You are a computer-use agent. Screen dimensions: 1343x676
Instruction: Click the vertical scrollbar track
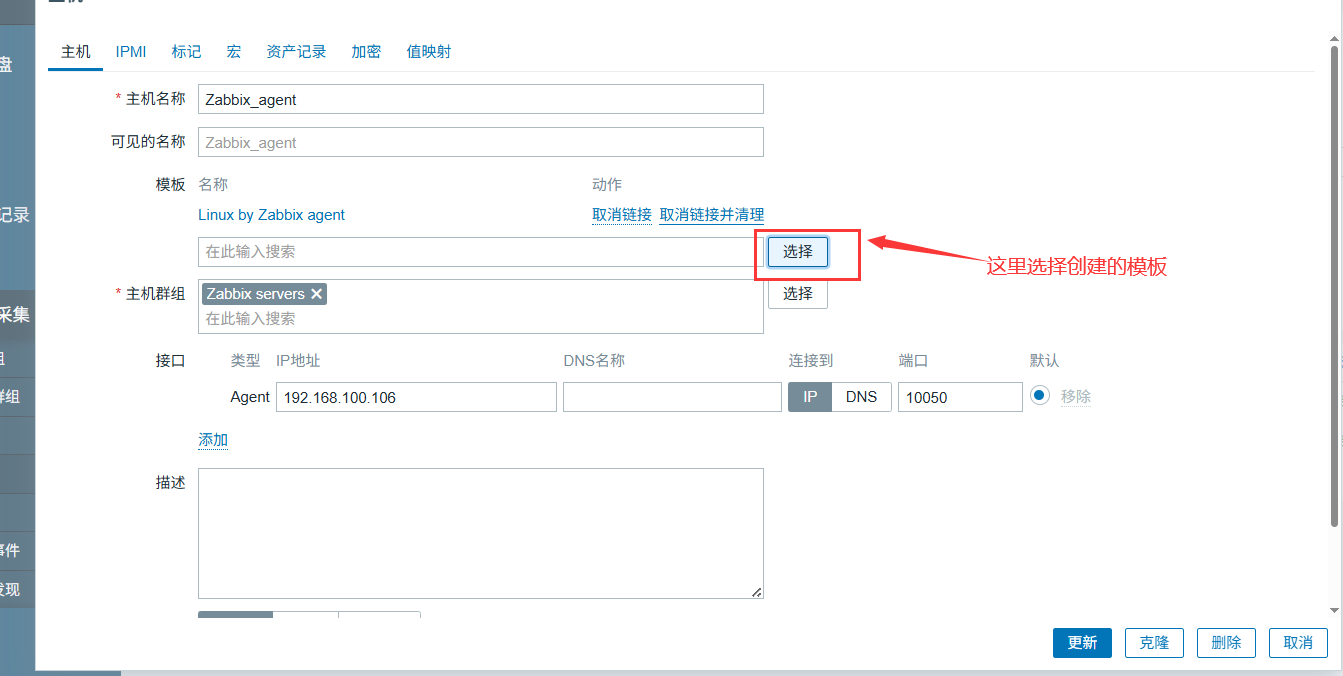coord(1335,324)
